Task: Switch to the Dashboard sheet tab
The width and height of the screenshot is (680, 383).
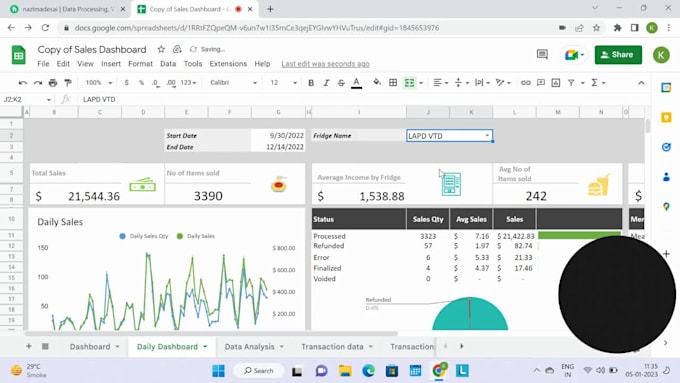Action: tap(90, 346)
